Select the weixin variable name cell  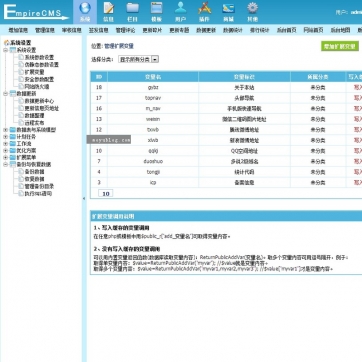click(x=153, y=119)
